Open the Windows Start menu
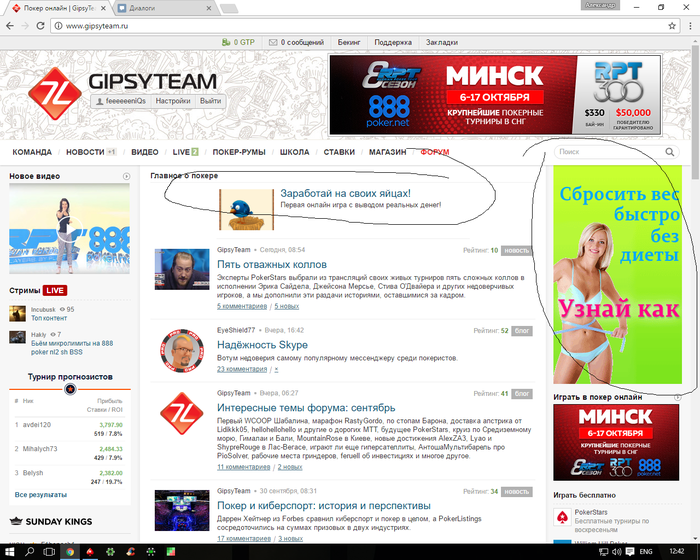The height and width of the screenshot is (560, 700). tap(9, 552)
